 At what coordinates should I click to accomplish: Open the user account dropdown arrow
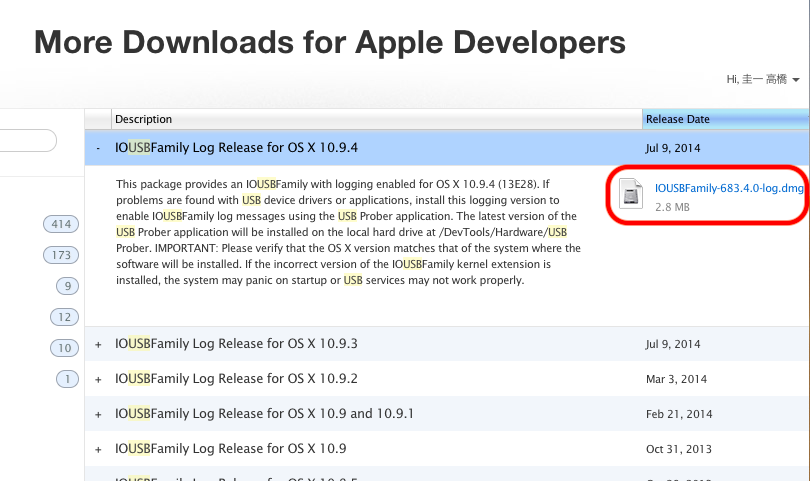[x=796, y=80]
